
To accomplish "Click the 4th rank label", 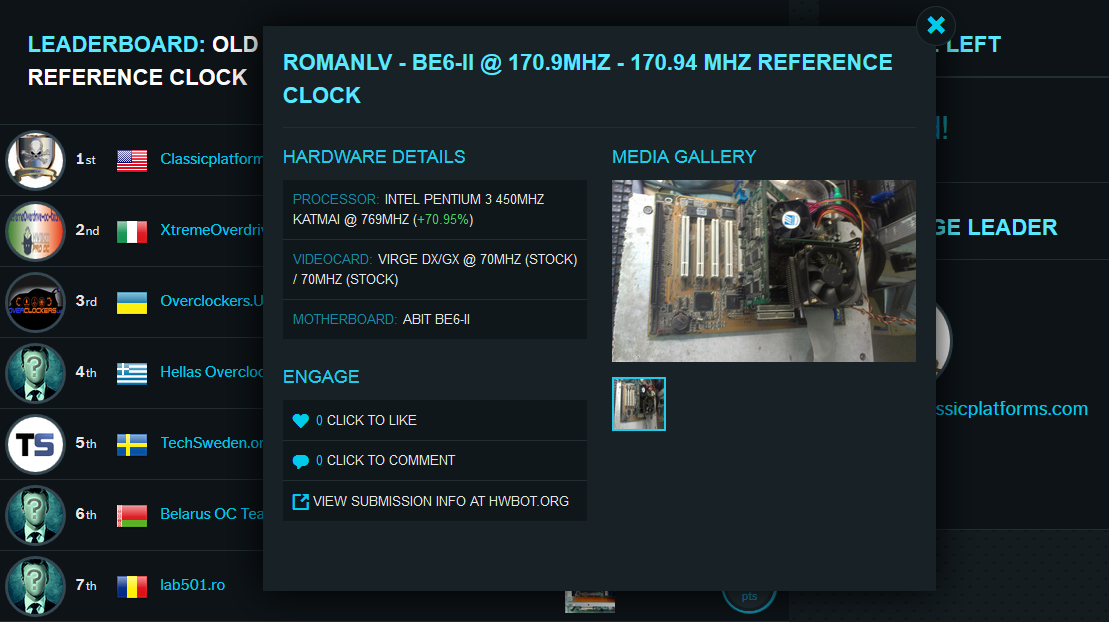I will coord(86,372).
